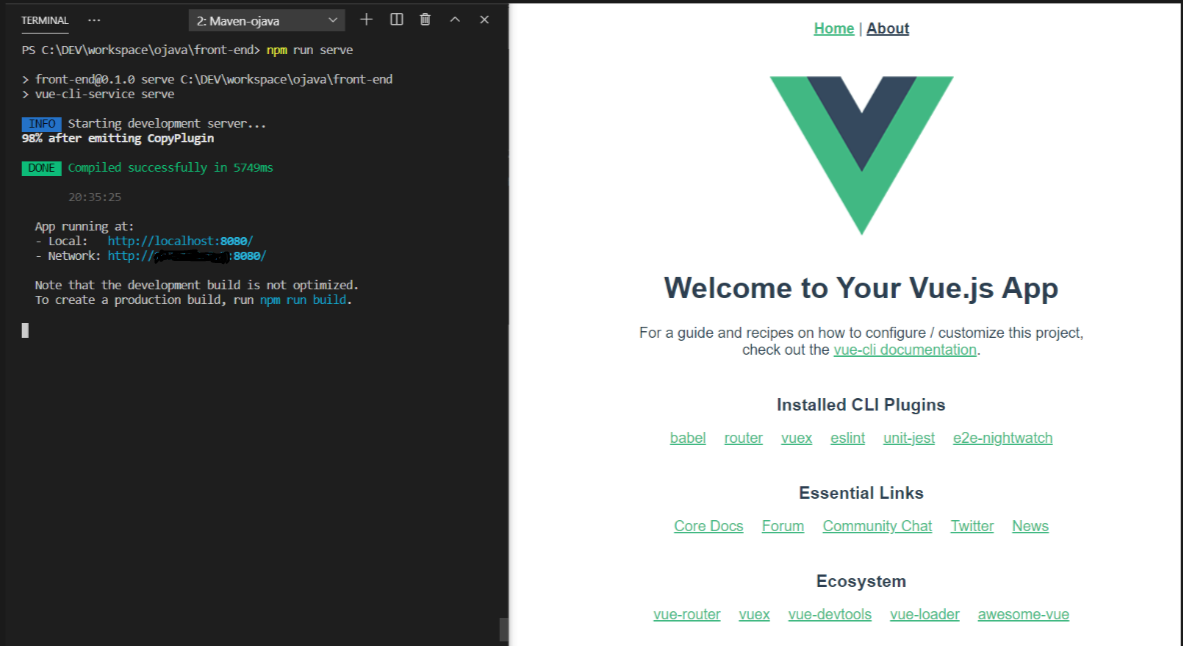
Task: Open the Network URL in terminal
Action: (x=187, y=256)
